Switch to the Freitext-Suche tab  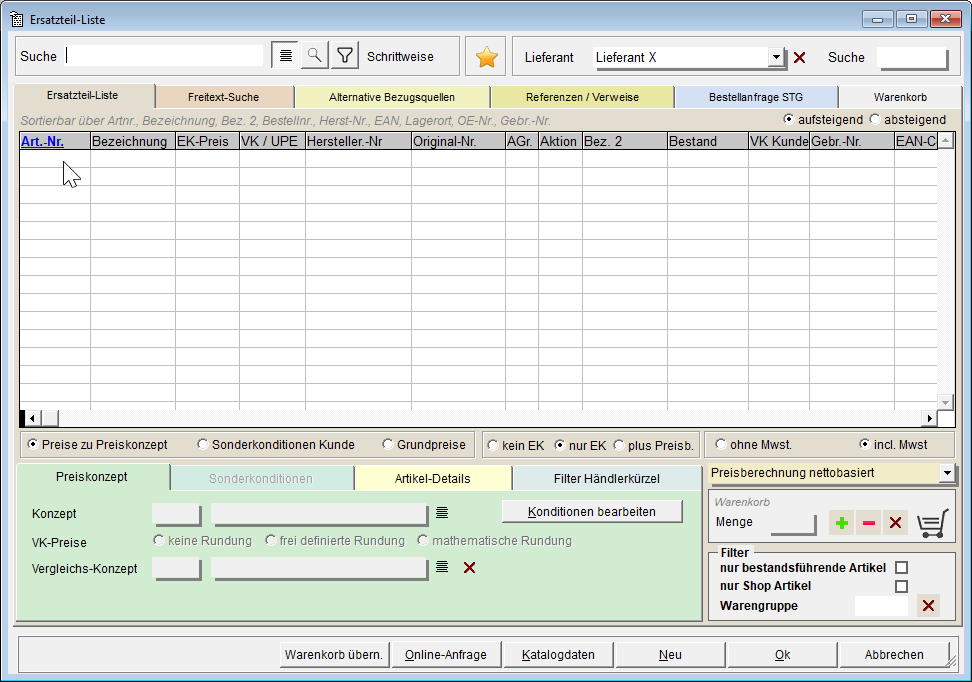(224, 97)
